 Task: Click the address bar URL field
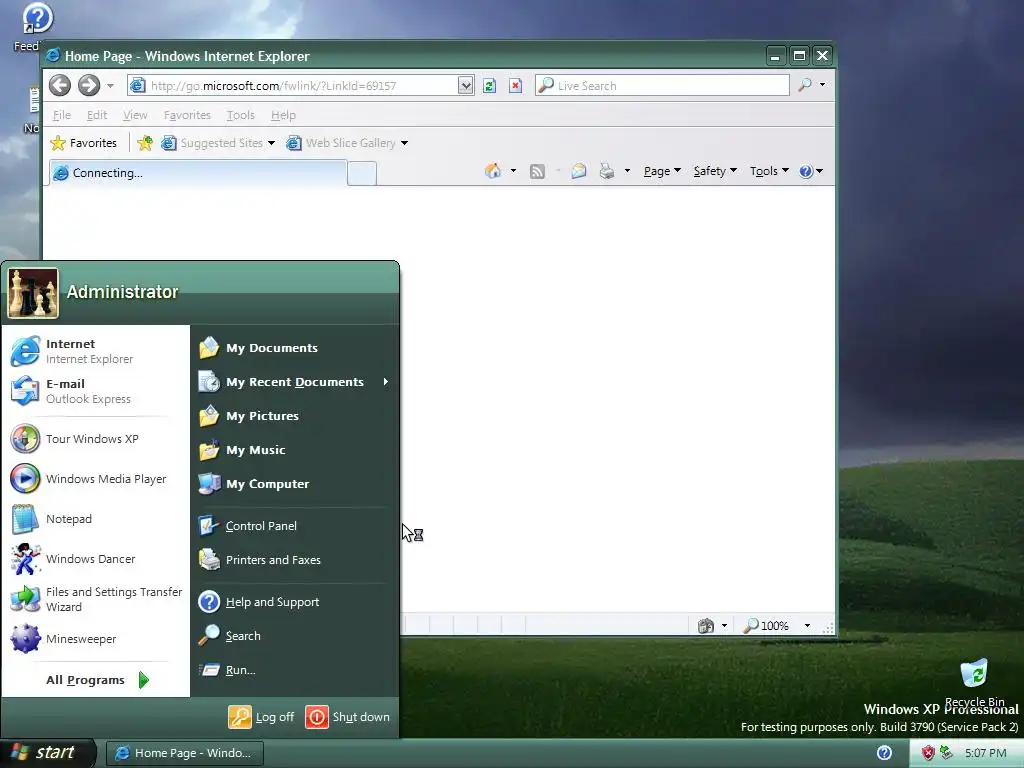[x=293, y=86]
